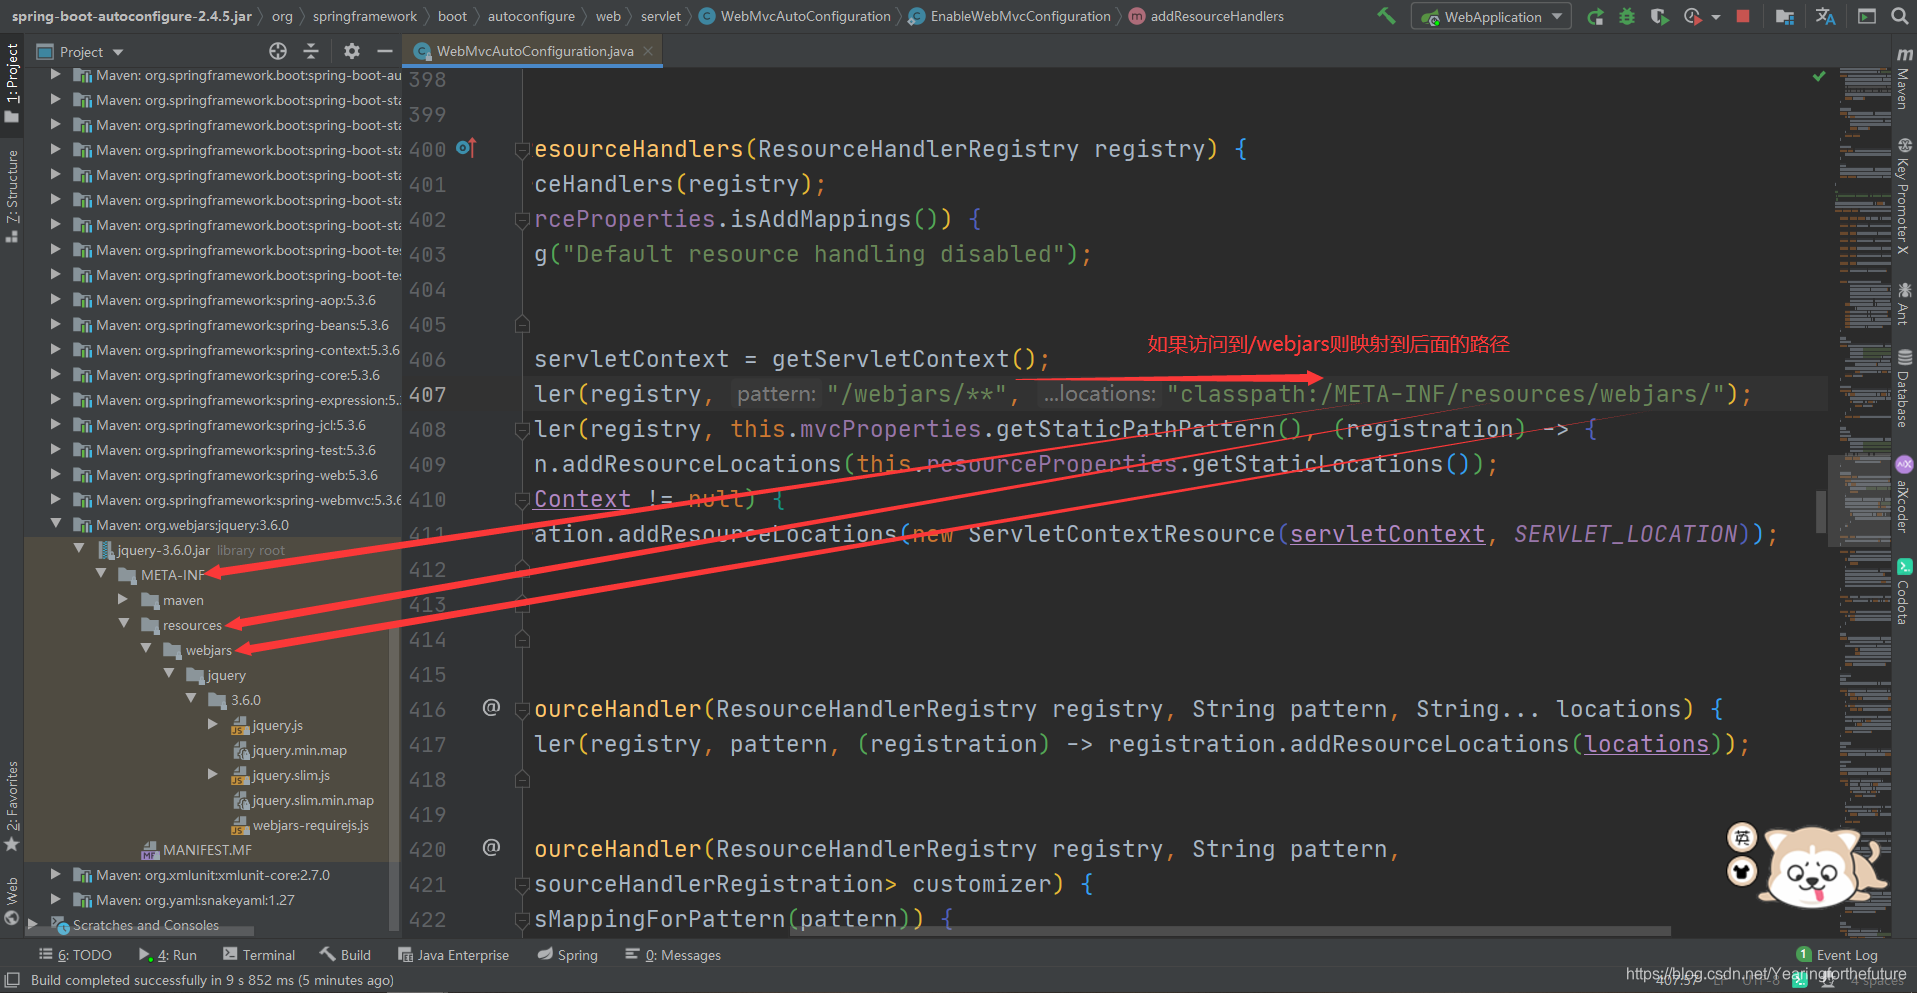1917x993 pixels.
Task: Open the Terminal tool window
Action: (259, 955)
